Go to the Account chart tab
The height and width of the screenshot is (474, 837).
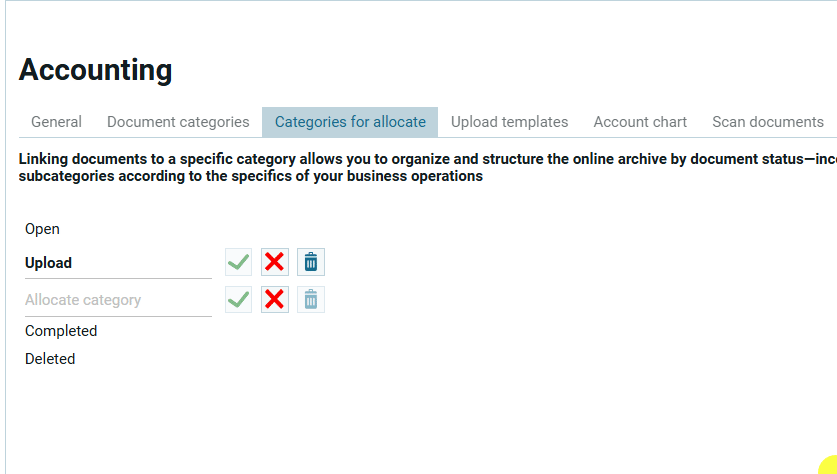pyautogui.click(x=640, y=122)
